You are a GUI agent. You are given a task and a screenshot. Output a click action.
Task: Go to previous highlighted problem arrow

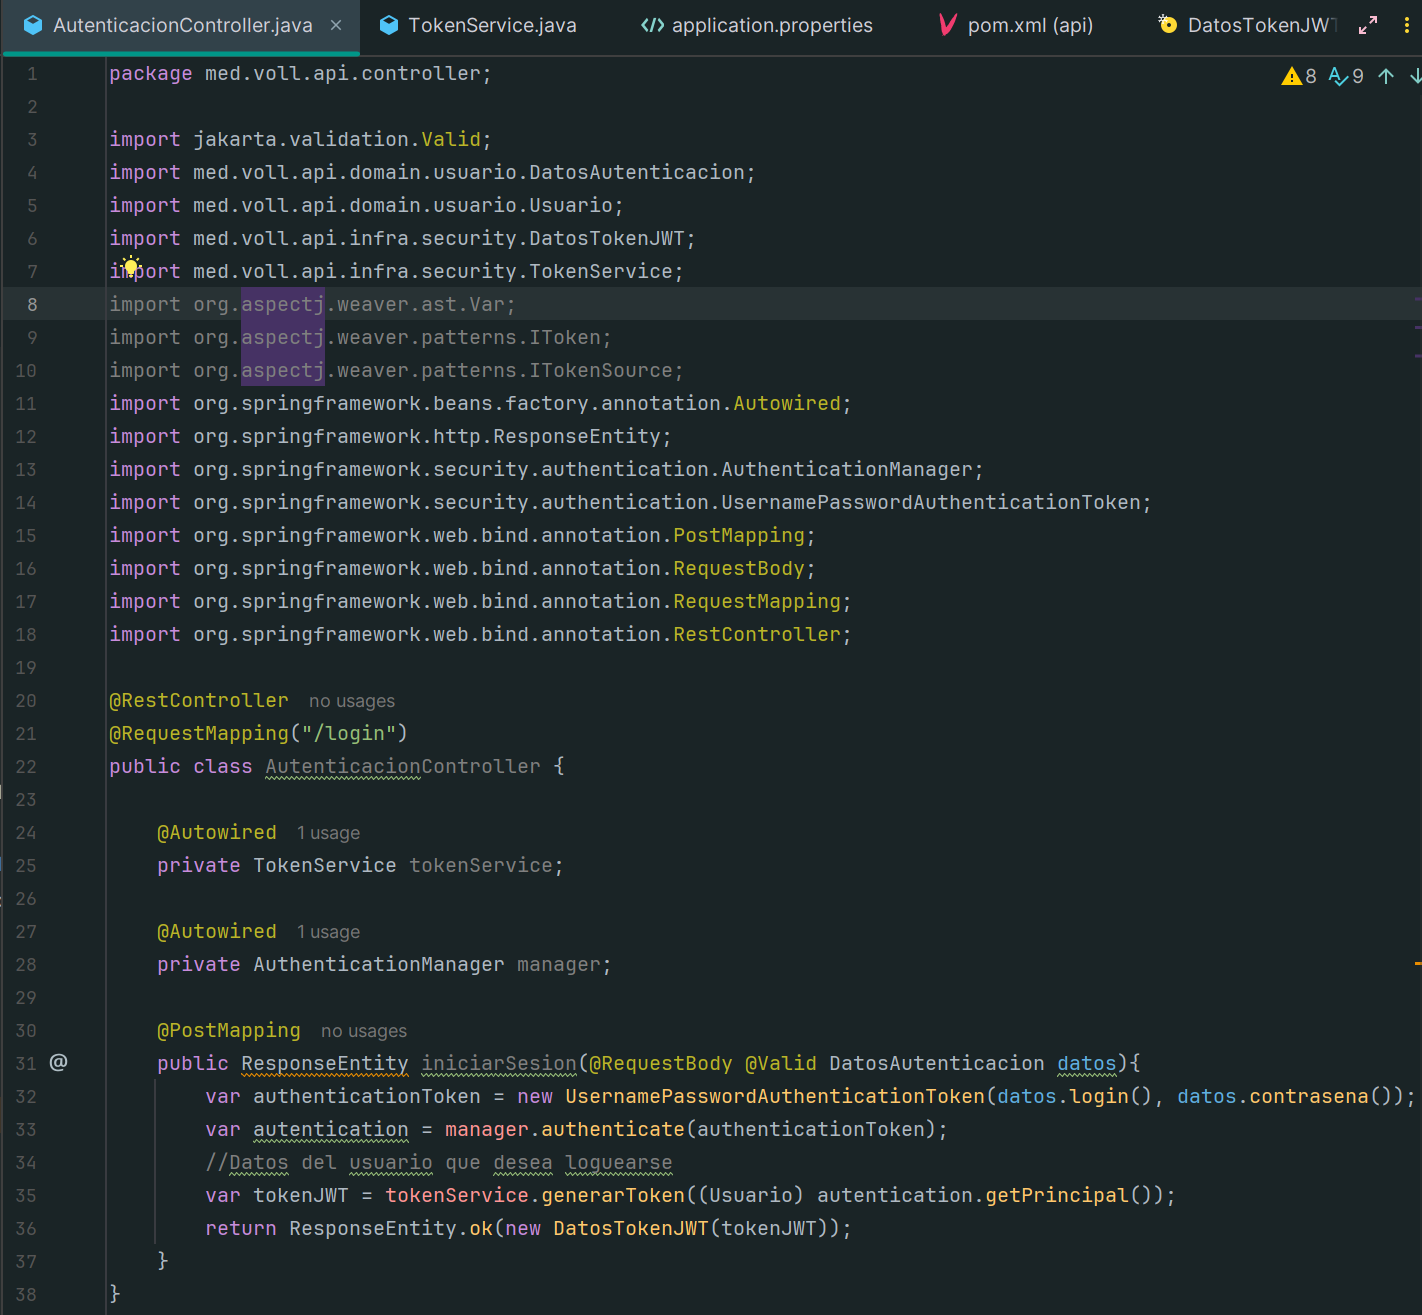(1386, 76)
